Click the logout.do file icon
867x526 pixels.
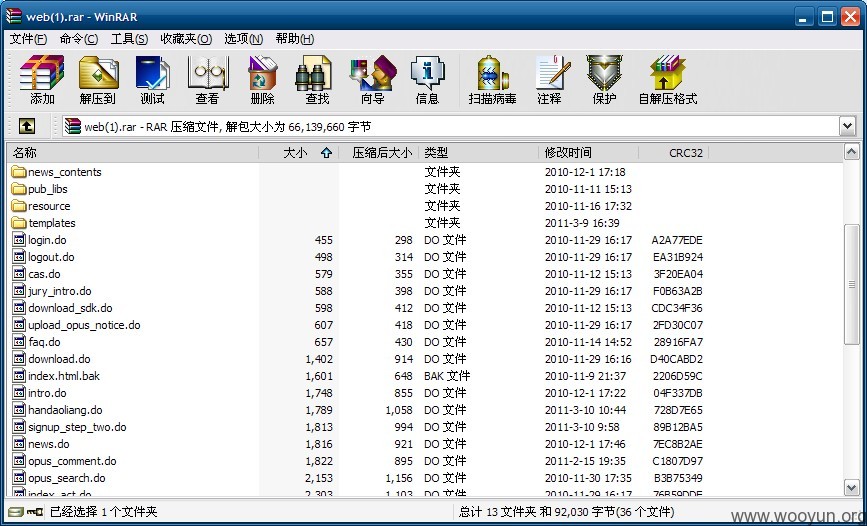19,257
